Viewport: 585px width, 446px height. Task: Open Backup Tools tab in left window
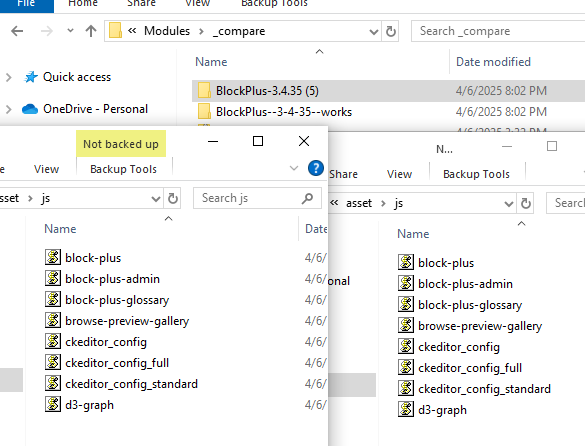[123, 169]
